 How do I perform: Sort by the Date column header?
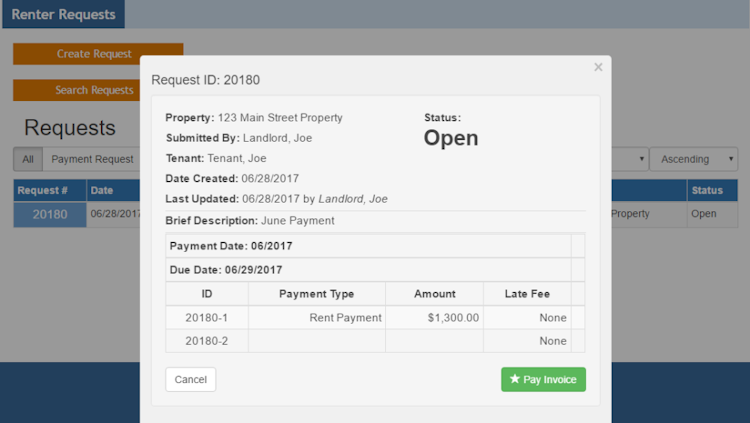click(113, 190)
